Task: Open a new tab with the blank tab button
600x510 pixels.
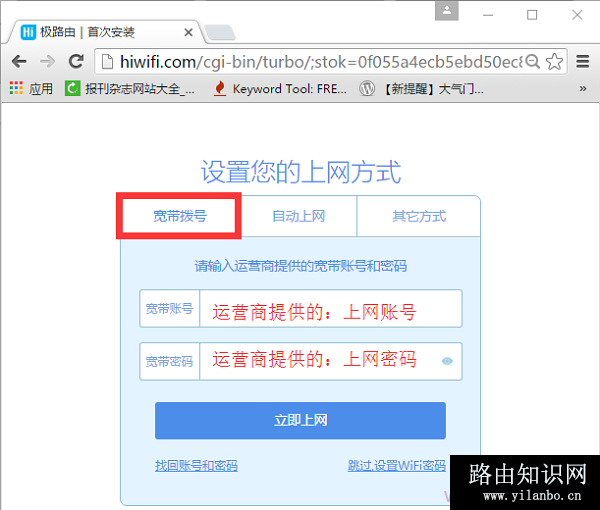Action: (x=220, y=33)
